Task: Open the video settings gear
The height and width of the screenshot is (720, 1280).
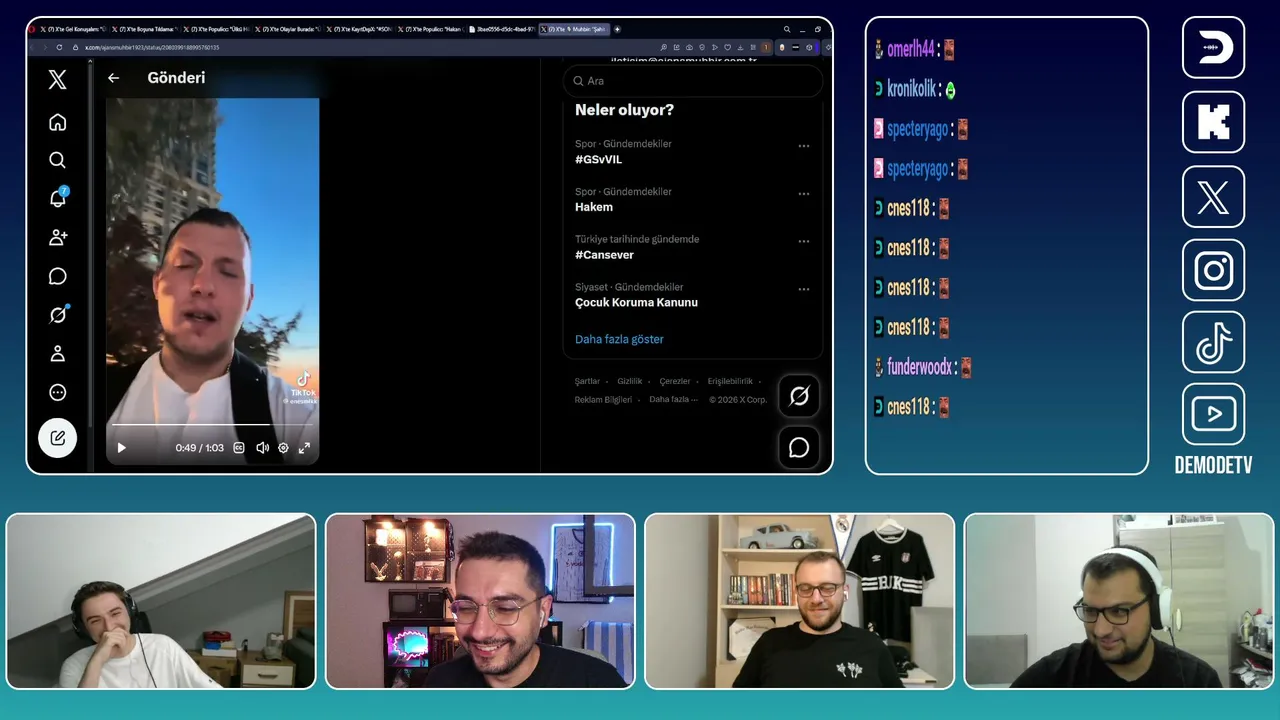Action: (x=283, y=448)
